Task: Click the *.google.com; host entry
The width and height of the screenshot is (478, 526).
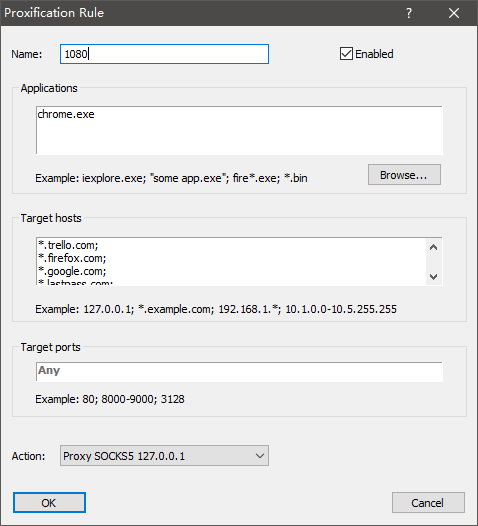Action: pyautogui.click(x=72, y=271)
